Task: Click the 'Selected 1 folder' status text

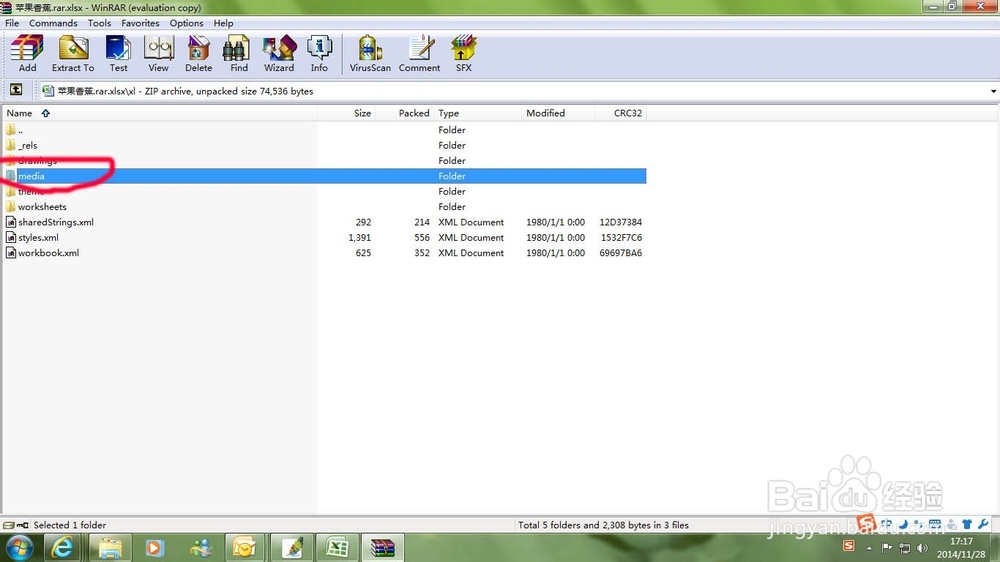Action: 70,525
